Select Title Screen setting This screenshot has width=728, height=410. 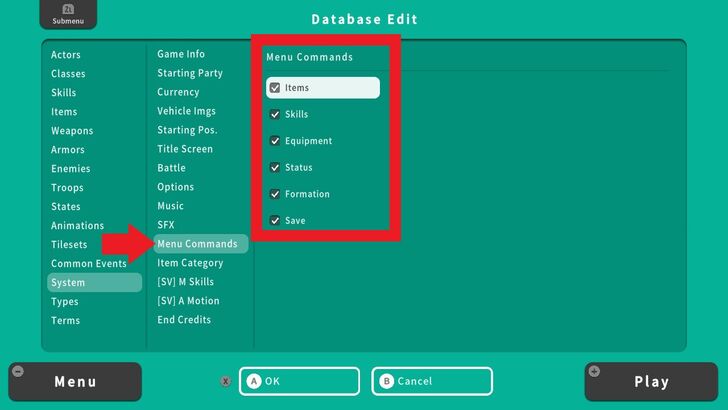pos(185,150)
